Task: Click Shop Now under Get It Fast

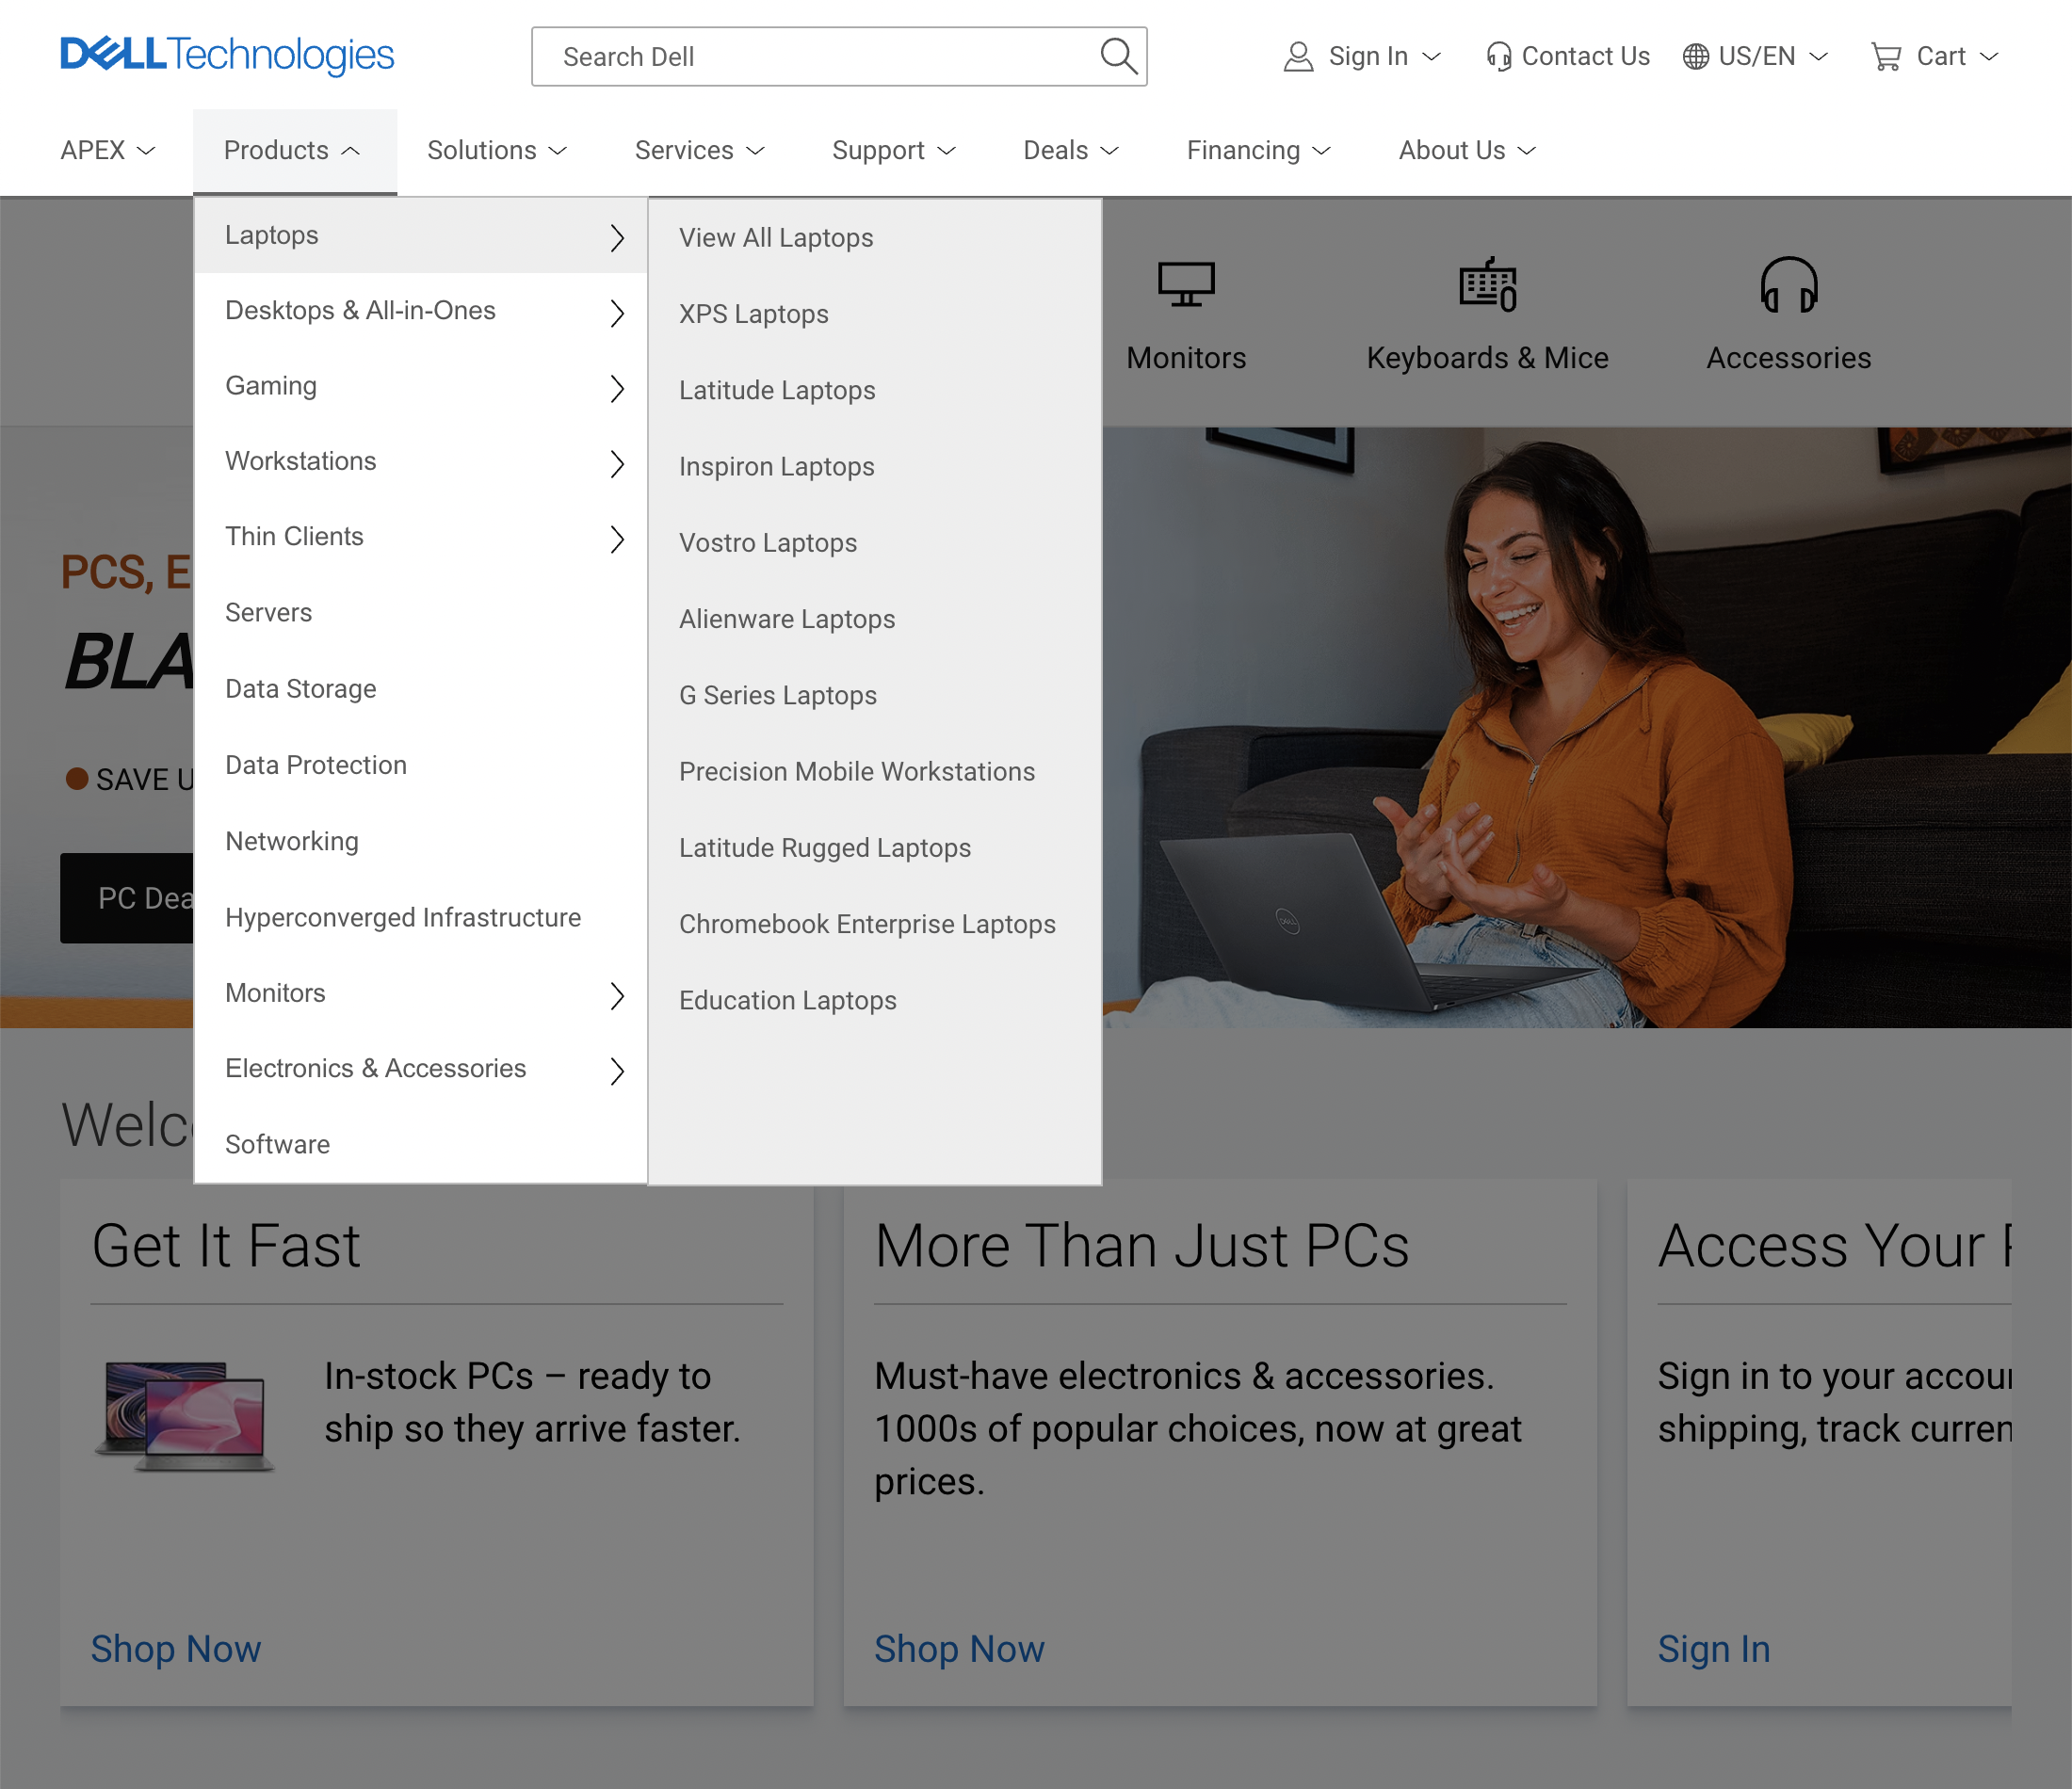Action: click(x=176, y=1649)
